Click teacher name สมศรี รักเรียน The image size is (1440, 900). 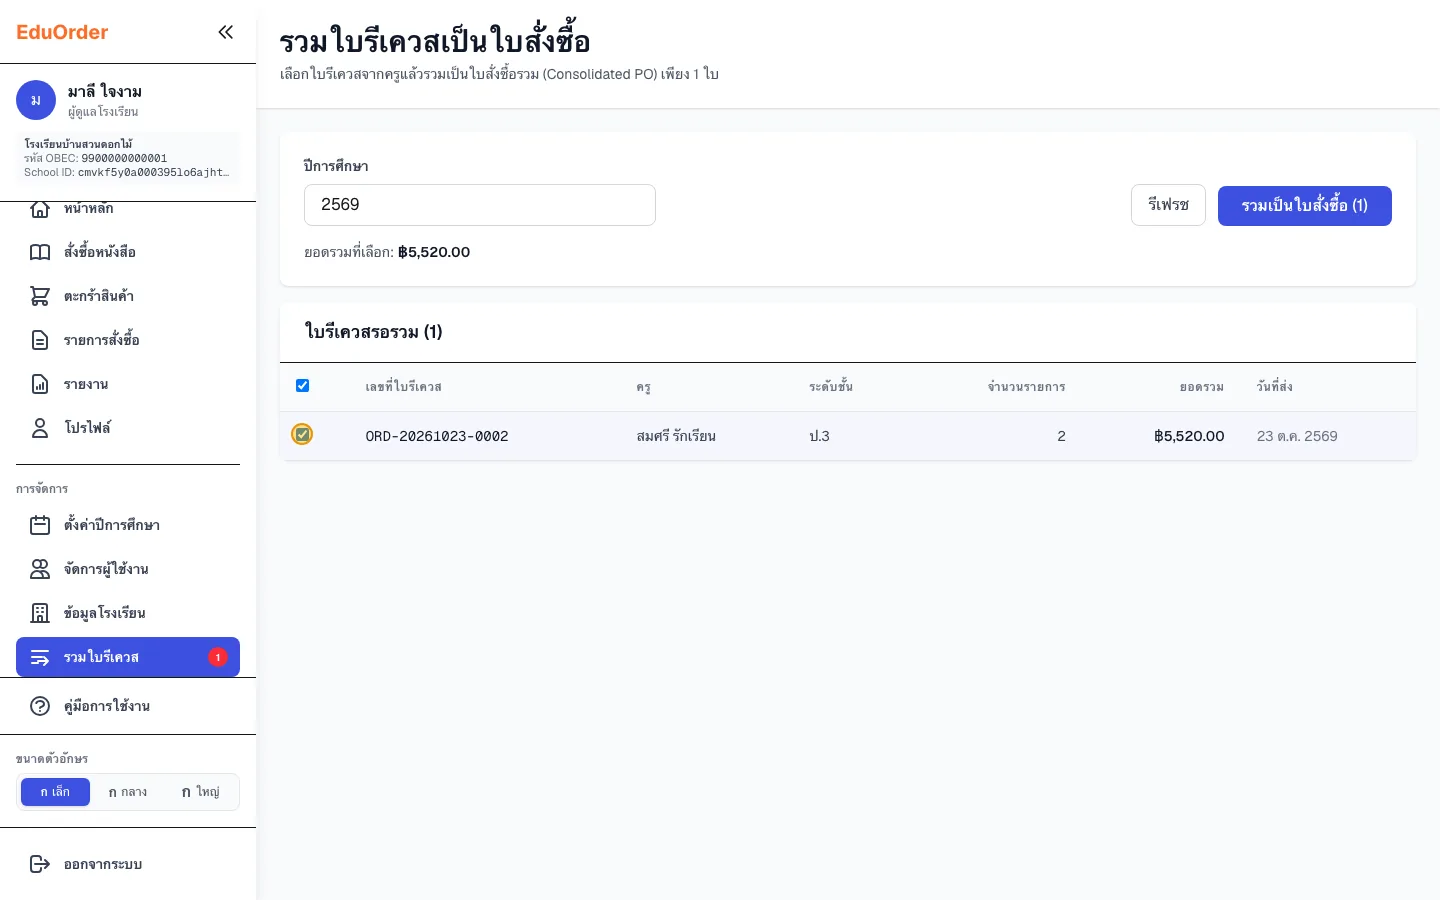(676, 436)
